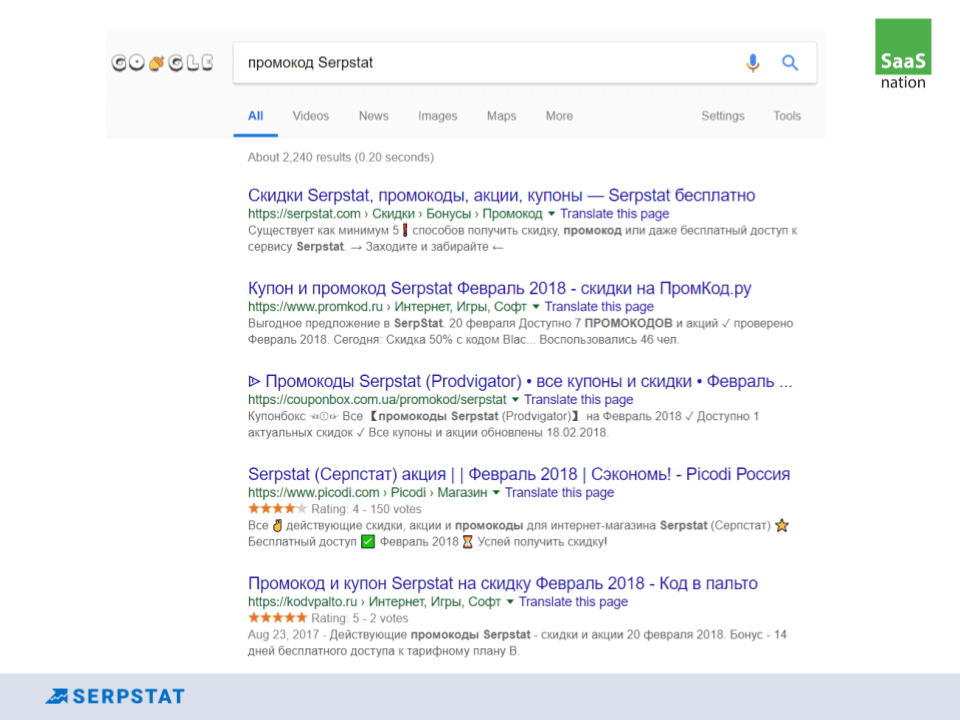
Task: Expand dropdown arrow beside couponbox.com.ua URL
Action: click(x=515, y=400)
